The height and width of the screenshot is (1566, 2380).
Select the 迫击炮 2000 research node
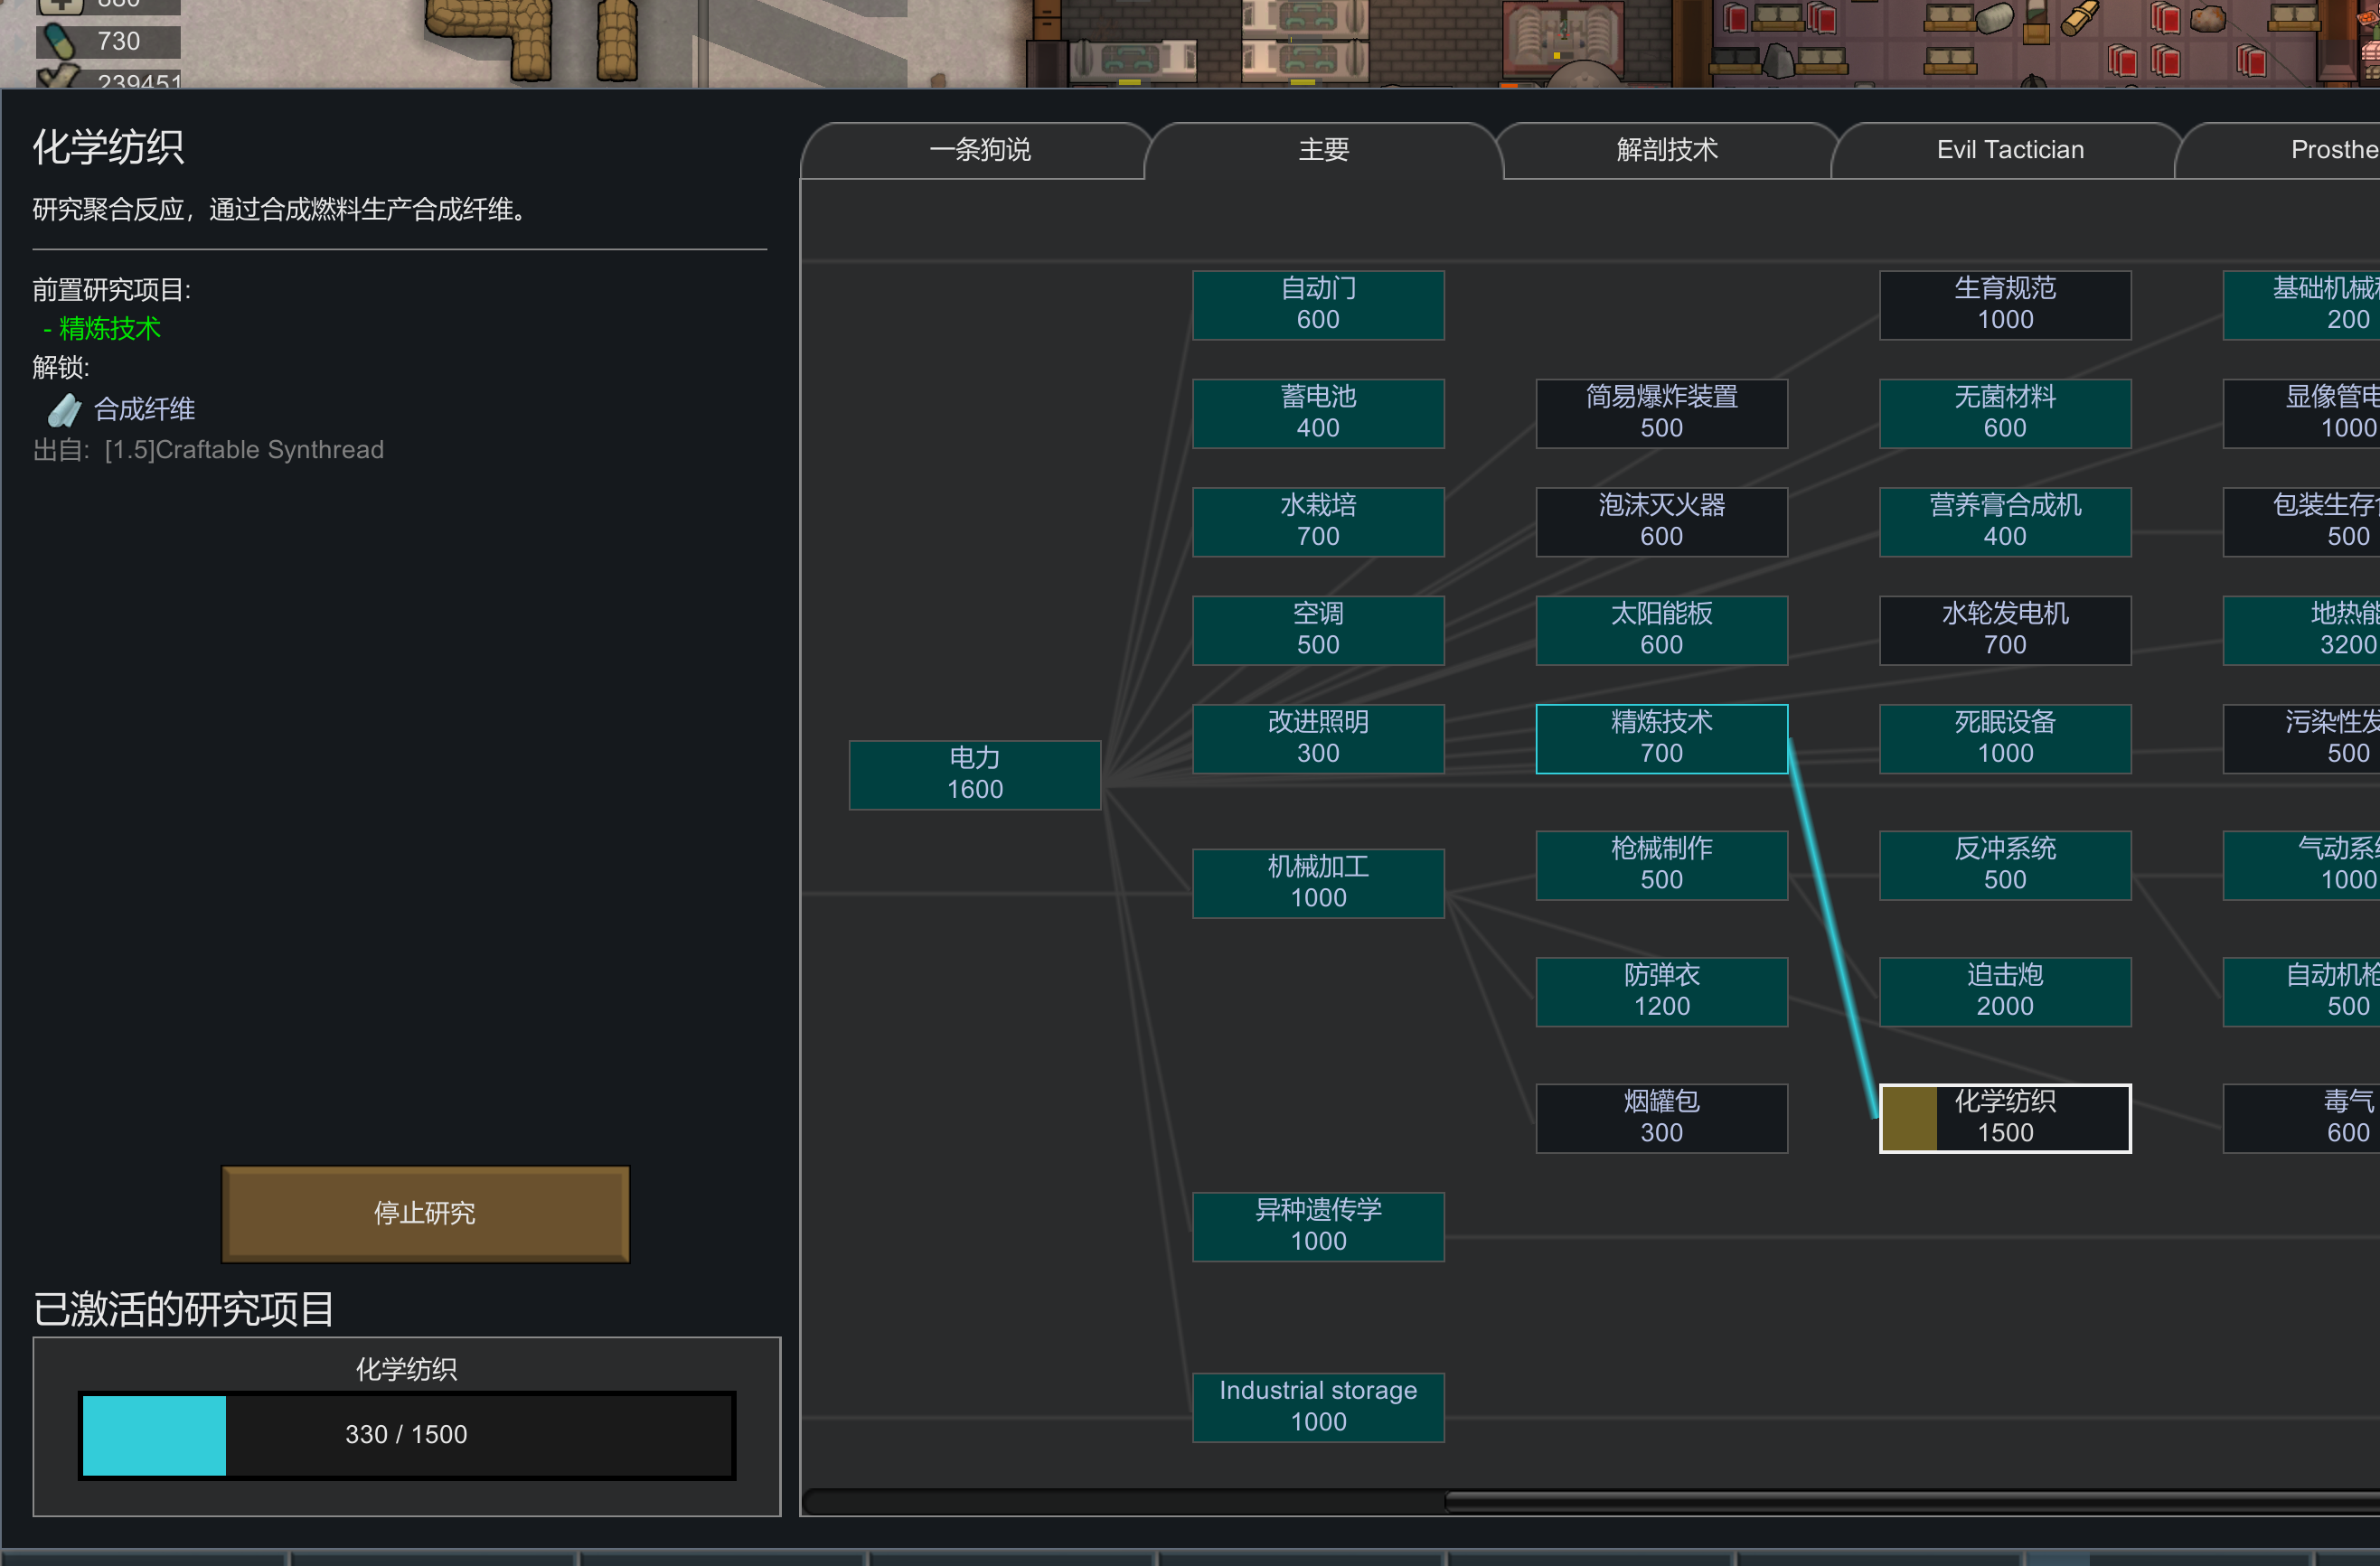2005,991
